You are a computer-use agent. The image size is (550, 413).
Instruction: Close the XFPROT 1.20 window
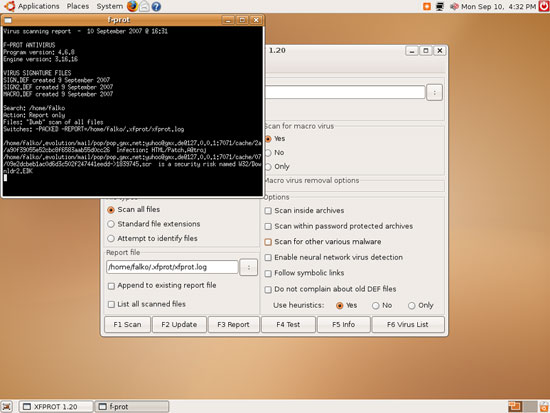440,51
